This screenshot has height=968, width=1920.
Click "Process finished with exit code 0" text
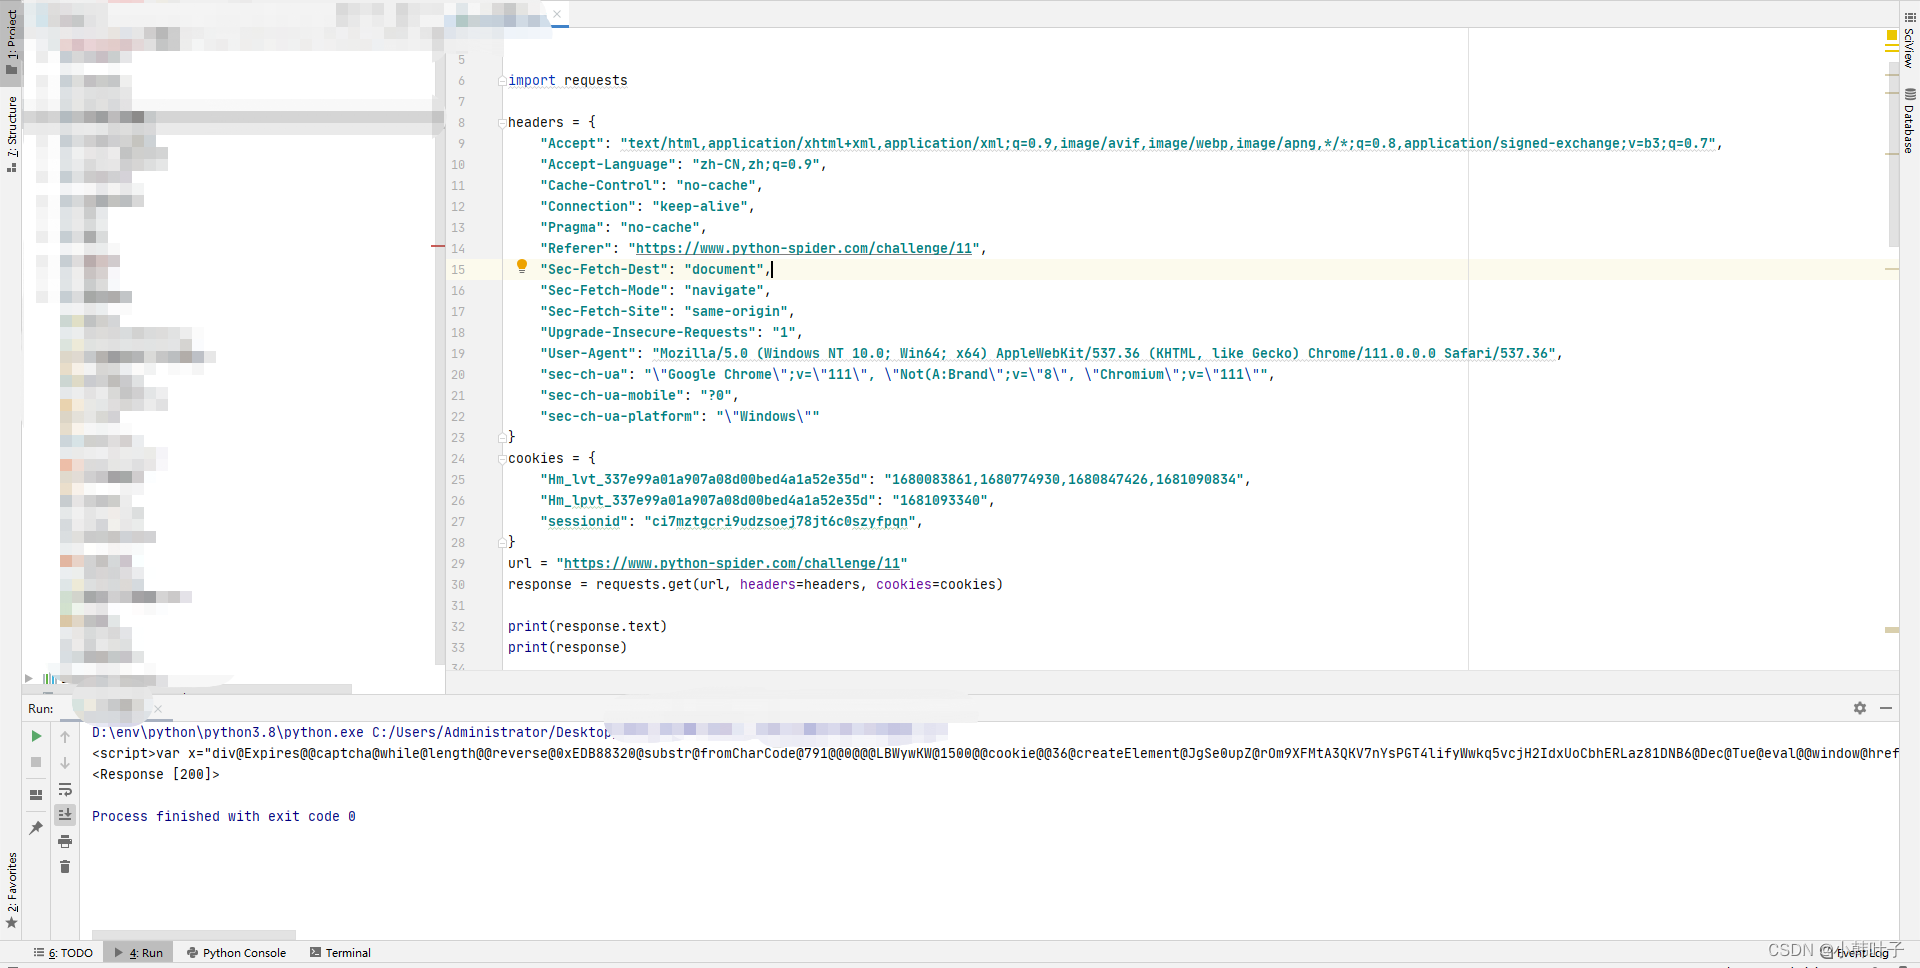pos(224,816)
